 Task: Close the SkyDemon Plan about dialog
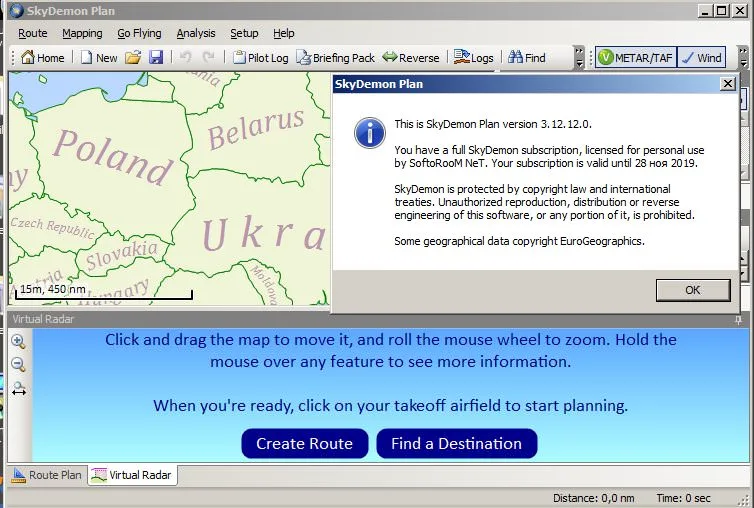pos(728,84)
